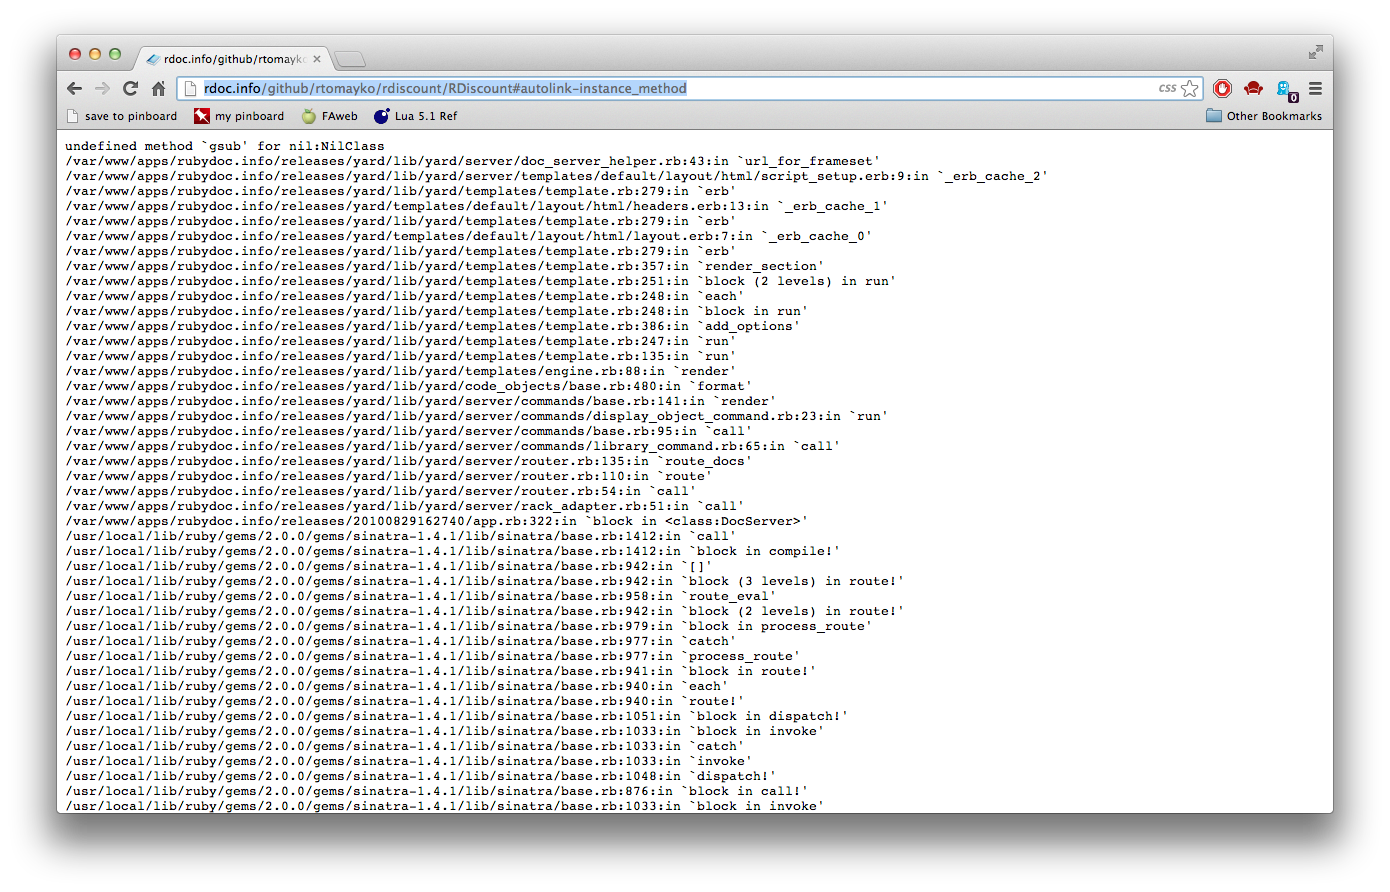Open the Lua 5.1 Ref bookmark
This screenshot has height=892, width=1390.
(x=416, y=116)
